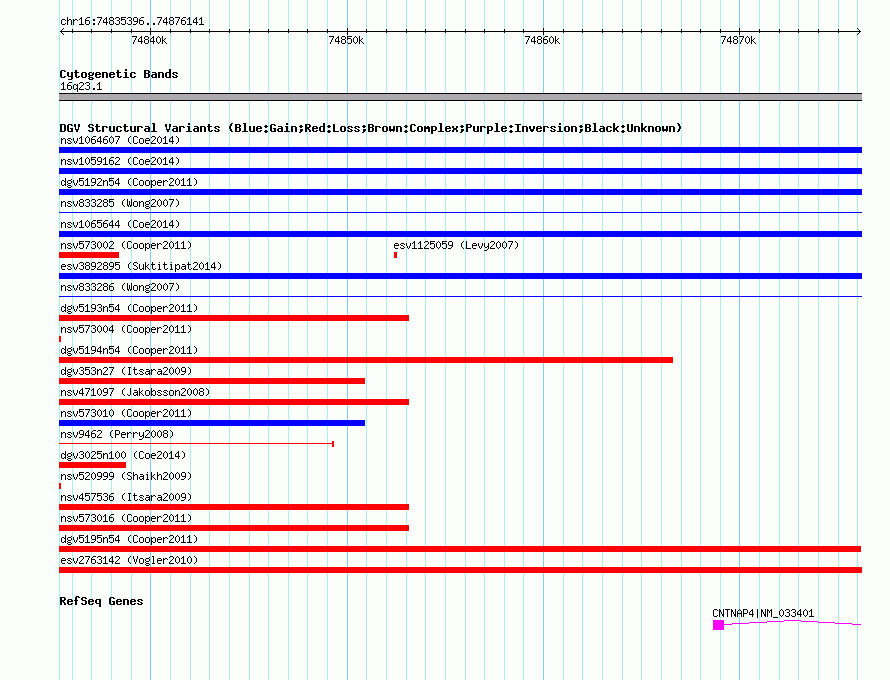890x680 pixels.
Task: Click the 74870k ruler position
Action: [x=738, y=40]
